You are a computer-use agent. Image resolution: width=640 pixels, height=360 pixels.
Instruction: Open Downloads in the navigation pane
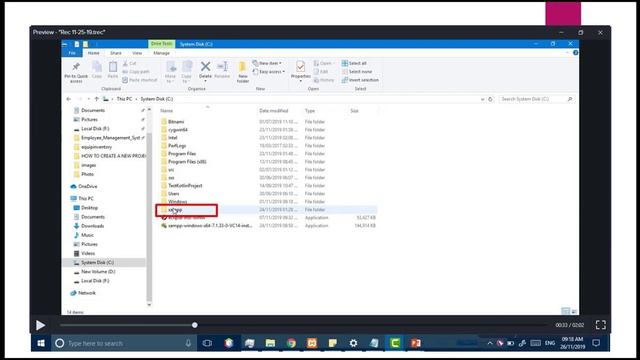click(92, 226)
